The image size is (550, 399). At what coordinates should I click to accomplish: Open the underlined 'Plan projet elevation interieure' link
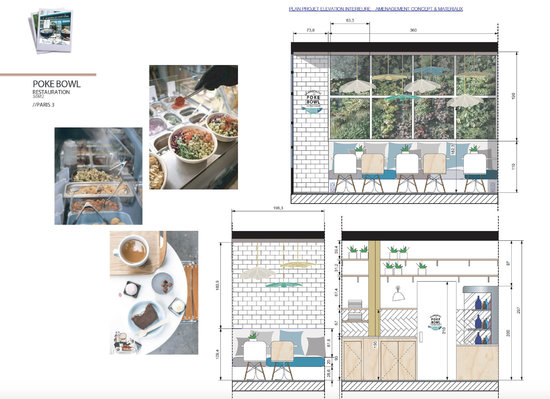376,9
